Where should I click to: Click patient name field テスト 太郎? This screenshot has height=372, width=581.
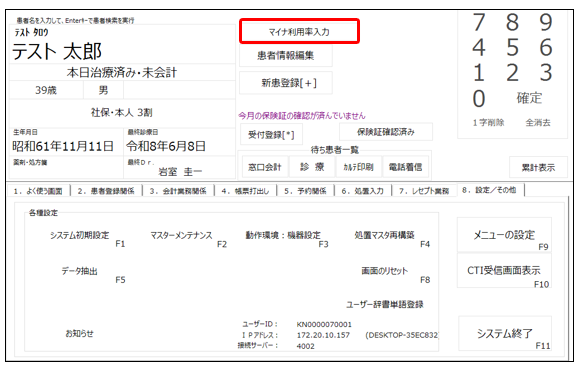pyautogui.click(x=57, y=52)
